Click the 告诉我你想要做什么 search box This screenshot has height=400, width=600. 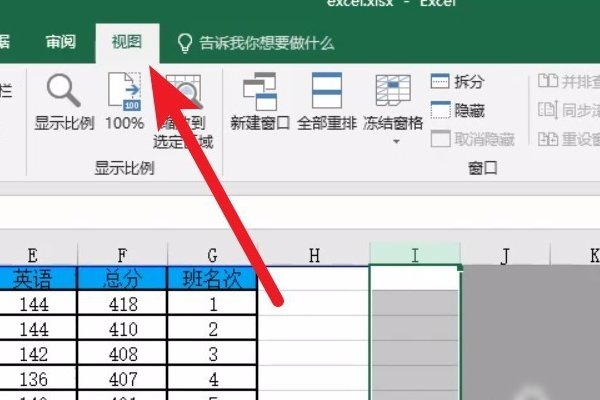267,43
